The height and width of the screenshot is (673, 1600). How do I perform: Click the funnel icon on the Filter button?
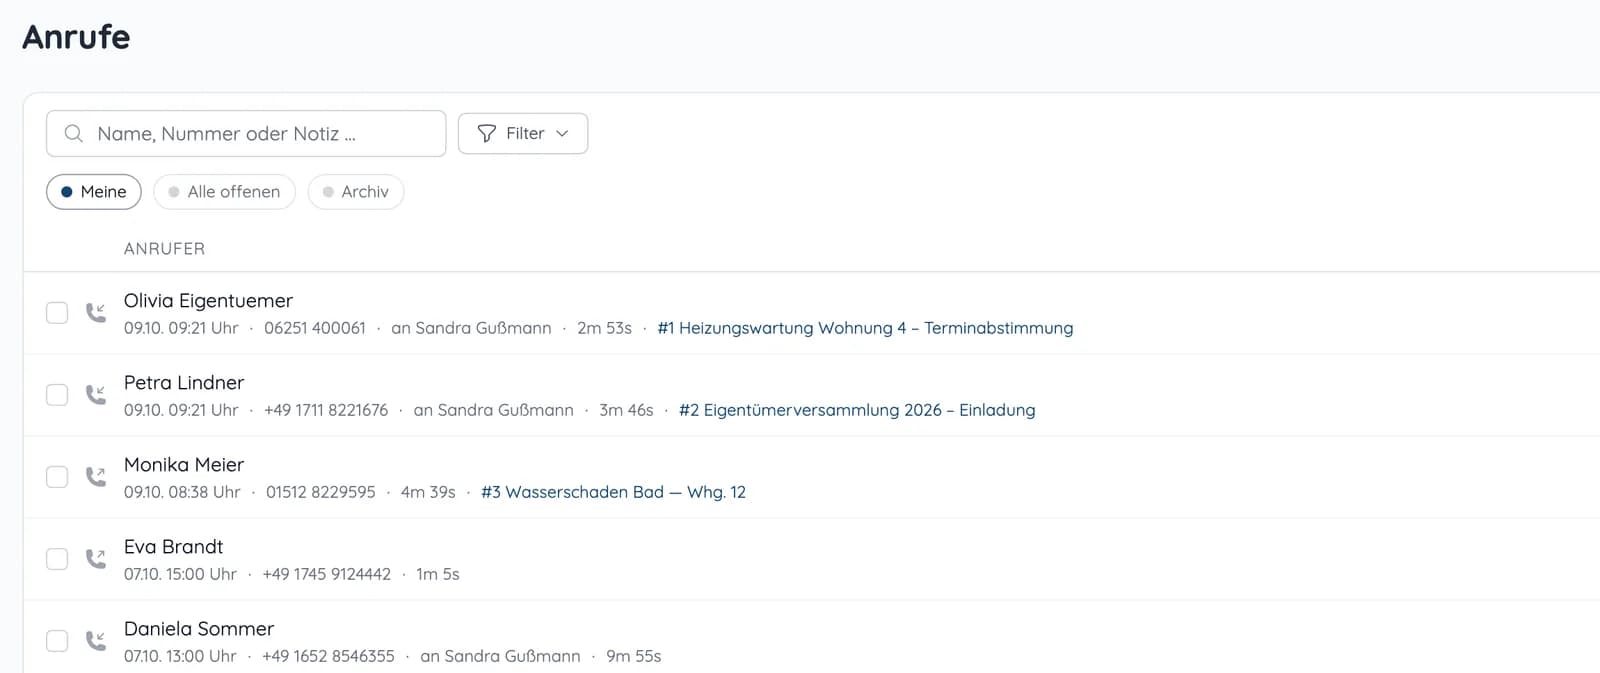tap(486, 133)
